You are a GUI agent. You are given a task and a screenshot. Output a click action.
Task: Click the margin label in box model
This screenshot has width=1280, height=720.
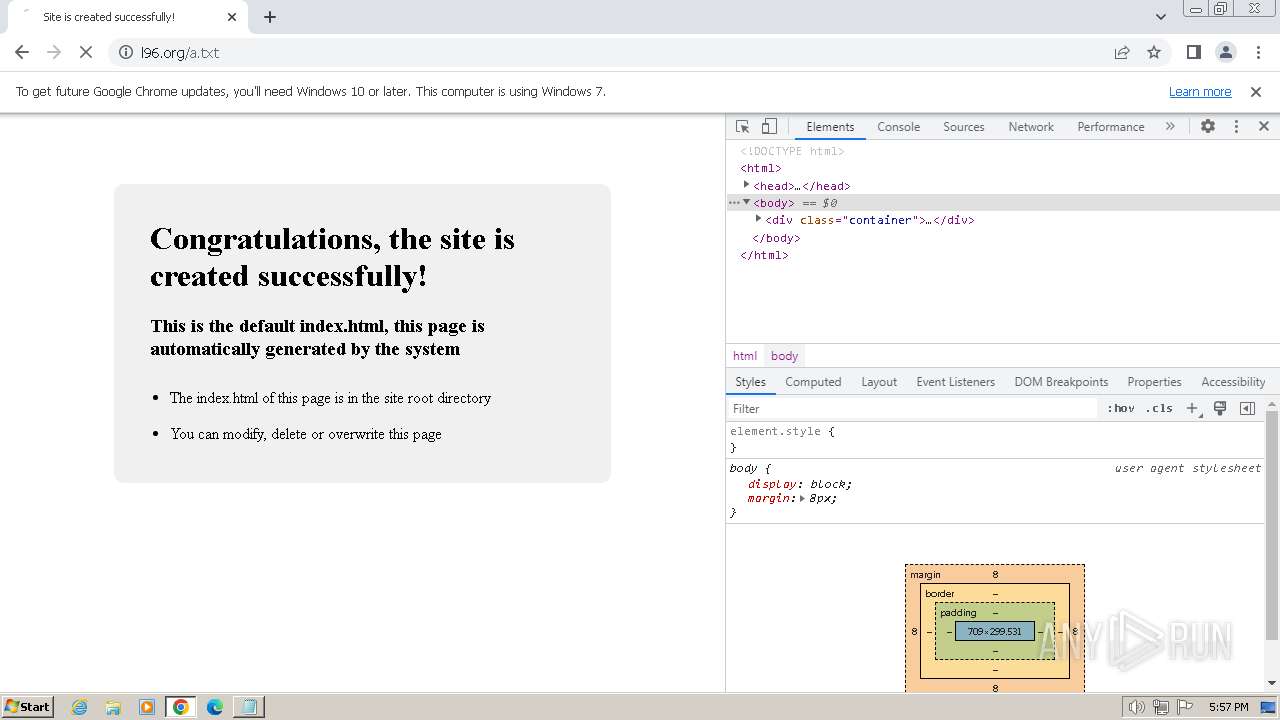pos(925,575)
